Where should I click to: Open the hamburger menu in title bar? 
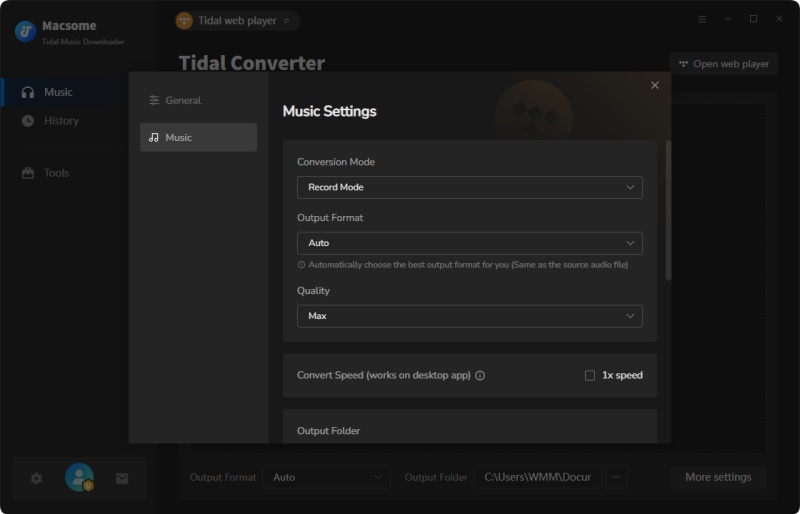(x=702, y=19)
